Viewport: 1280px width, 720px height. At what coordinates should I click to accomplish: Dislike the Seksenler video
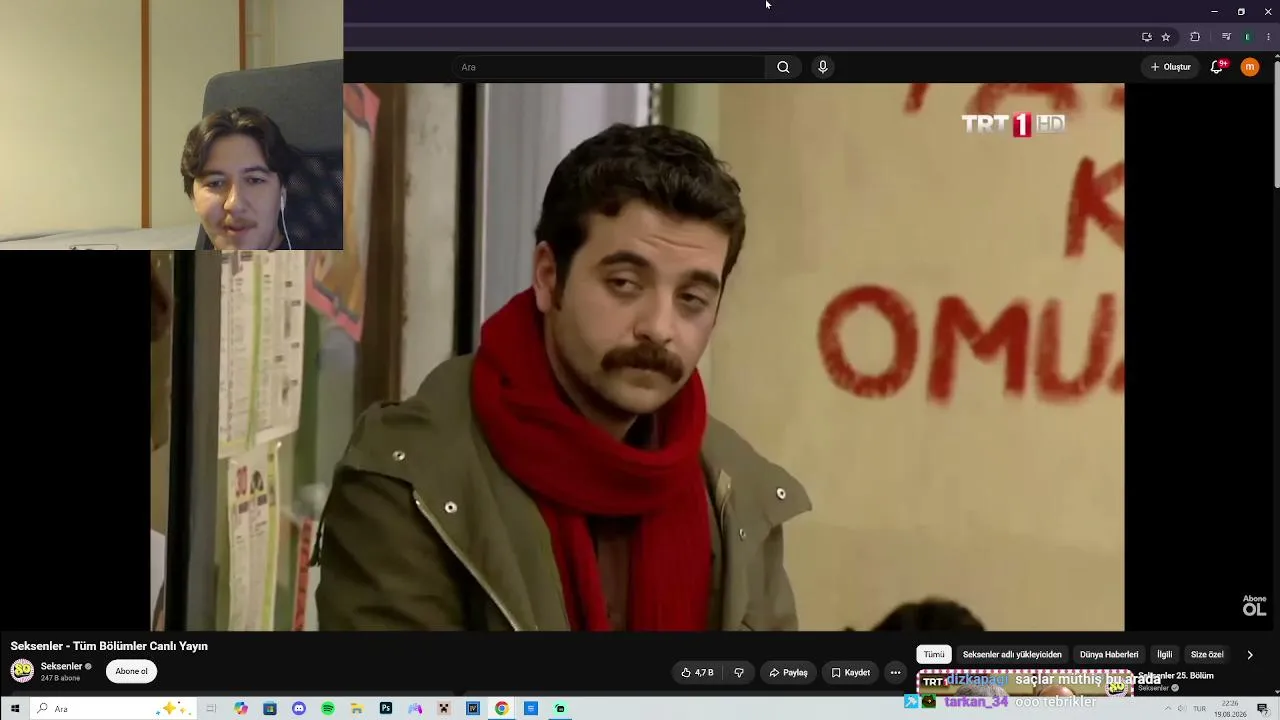pos(739,673)
